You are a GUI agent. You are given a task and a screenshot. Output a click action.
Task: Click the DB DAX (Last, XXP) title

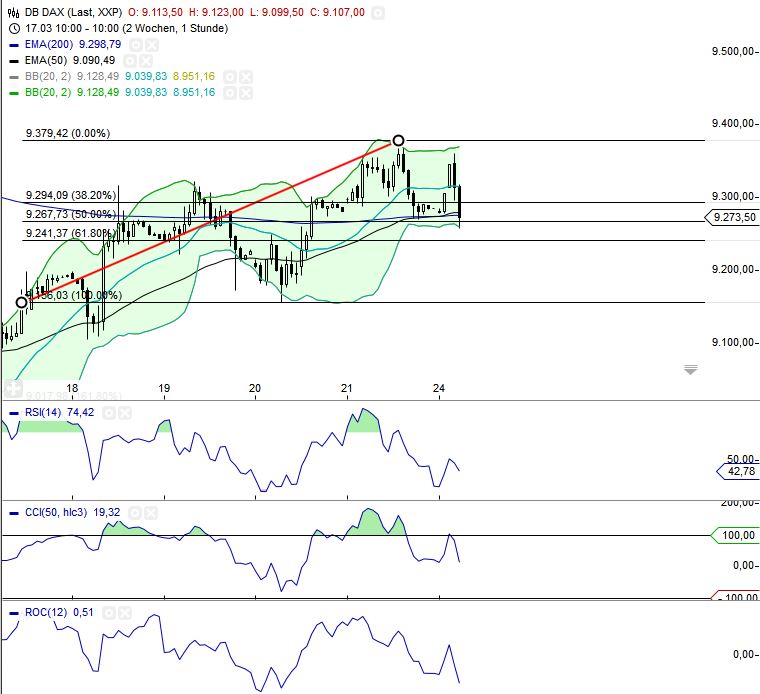73,13
